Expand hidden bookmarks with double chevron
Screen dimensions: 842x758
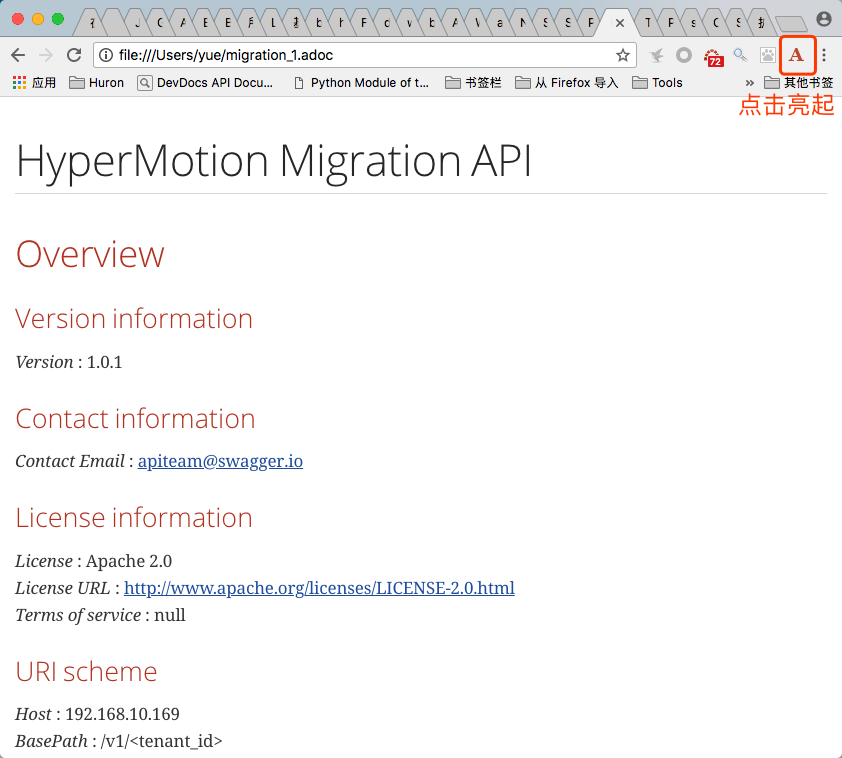coord(750,83)
